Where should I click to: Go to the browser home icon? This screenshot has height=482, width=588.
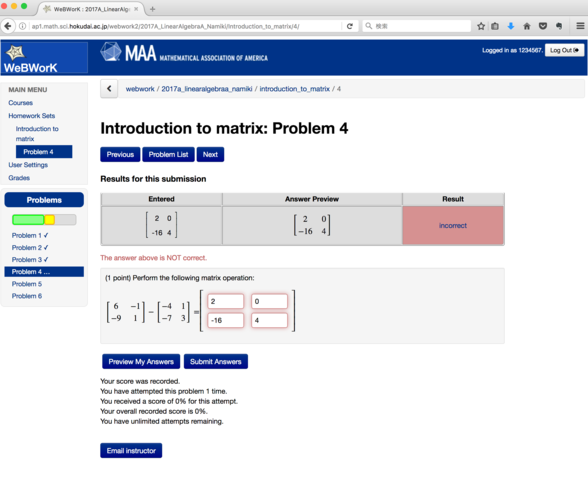(x=526, y=26)
